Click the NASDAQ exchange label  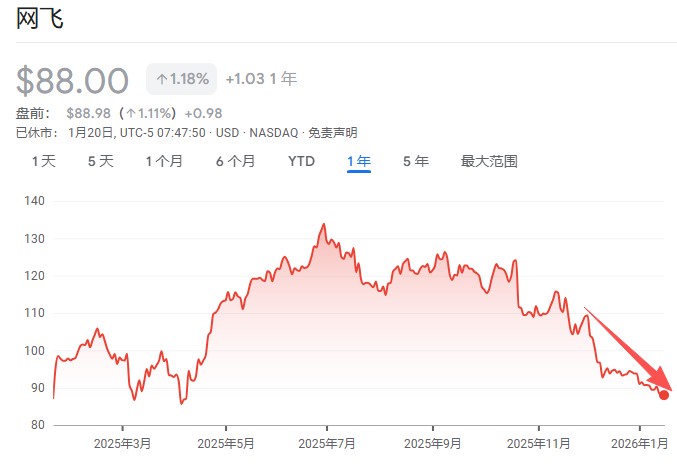[x=274, y=133]
